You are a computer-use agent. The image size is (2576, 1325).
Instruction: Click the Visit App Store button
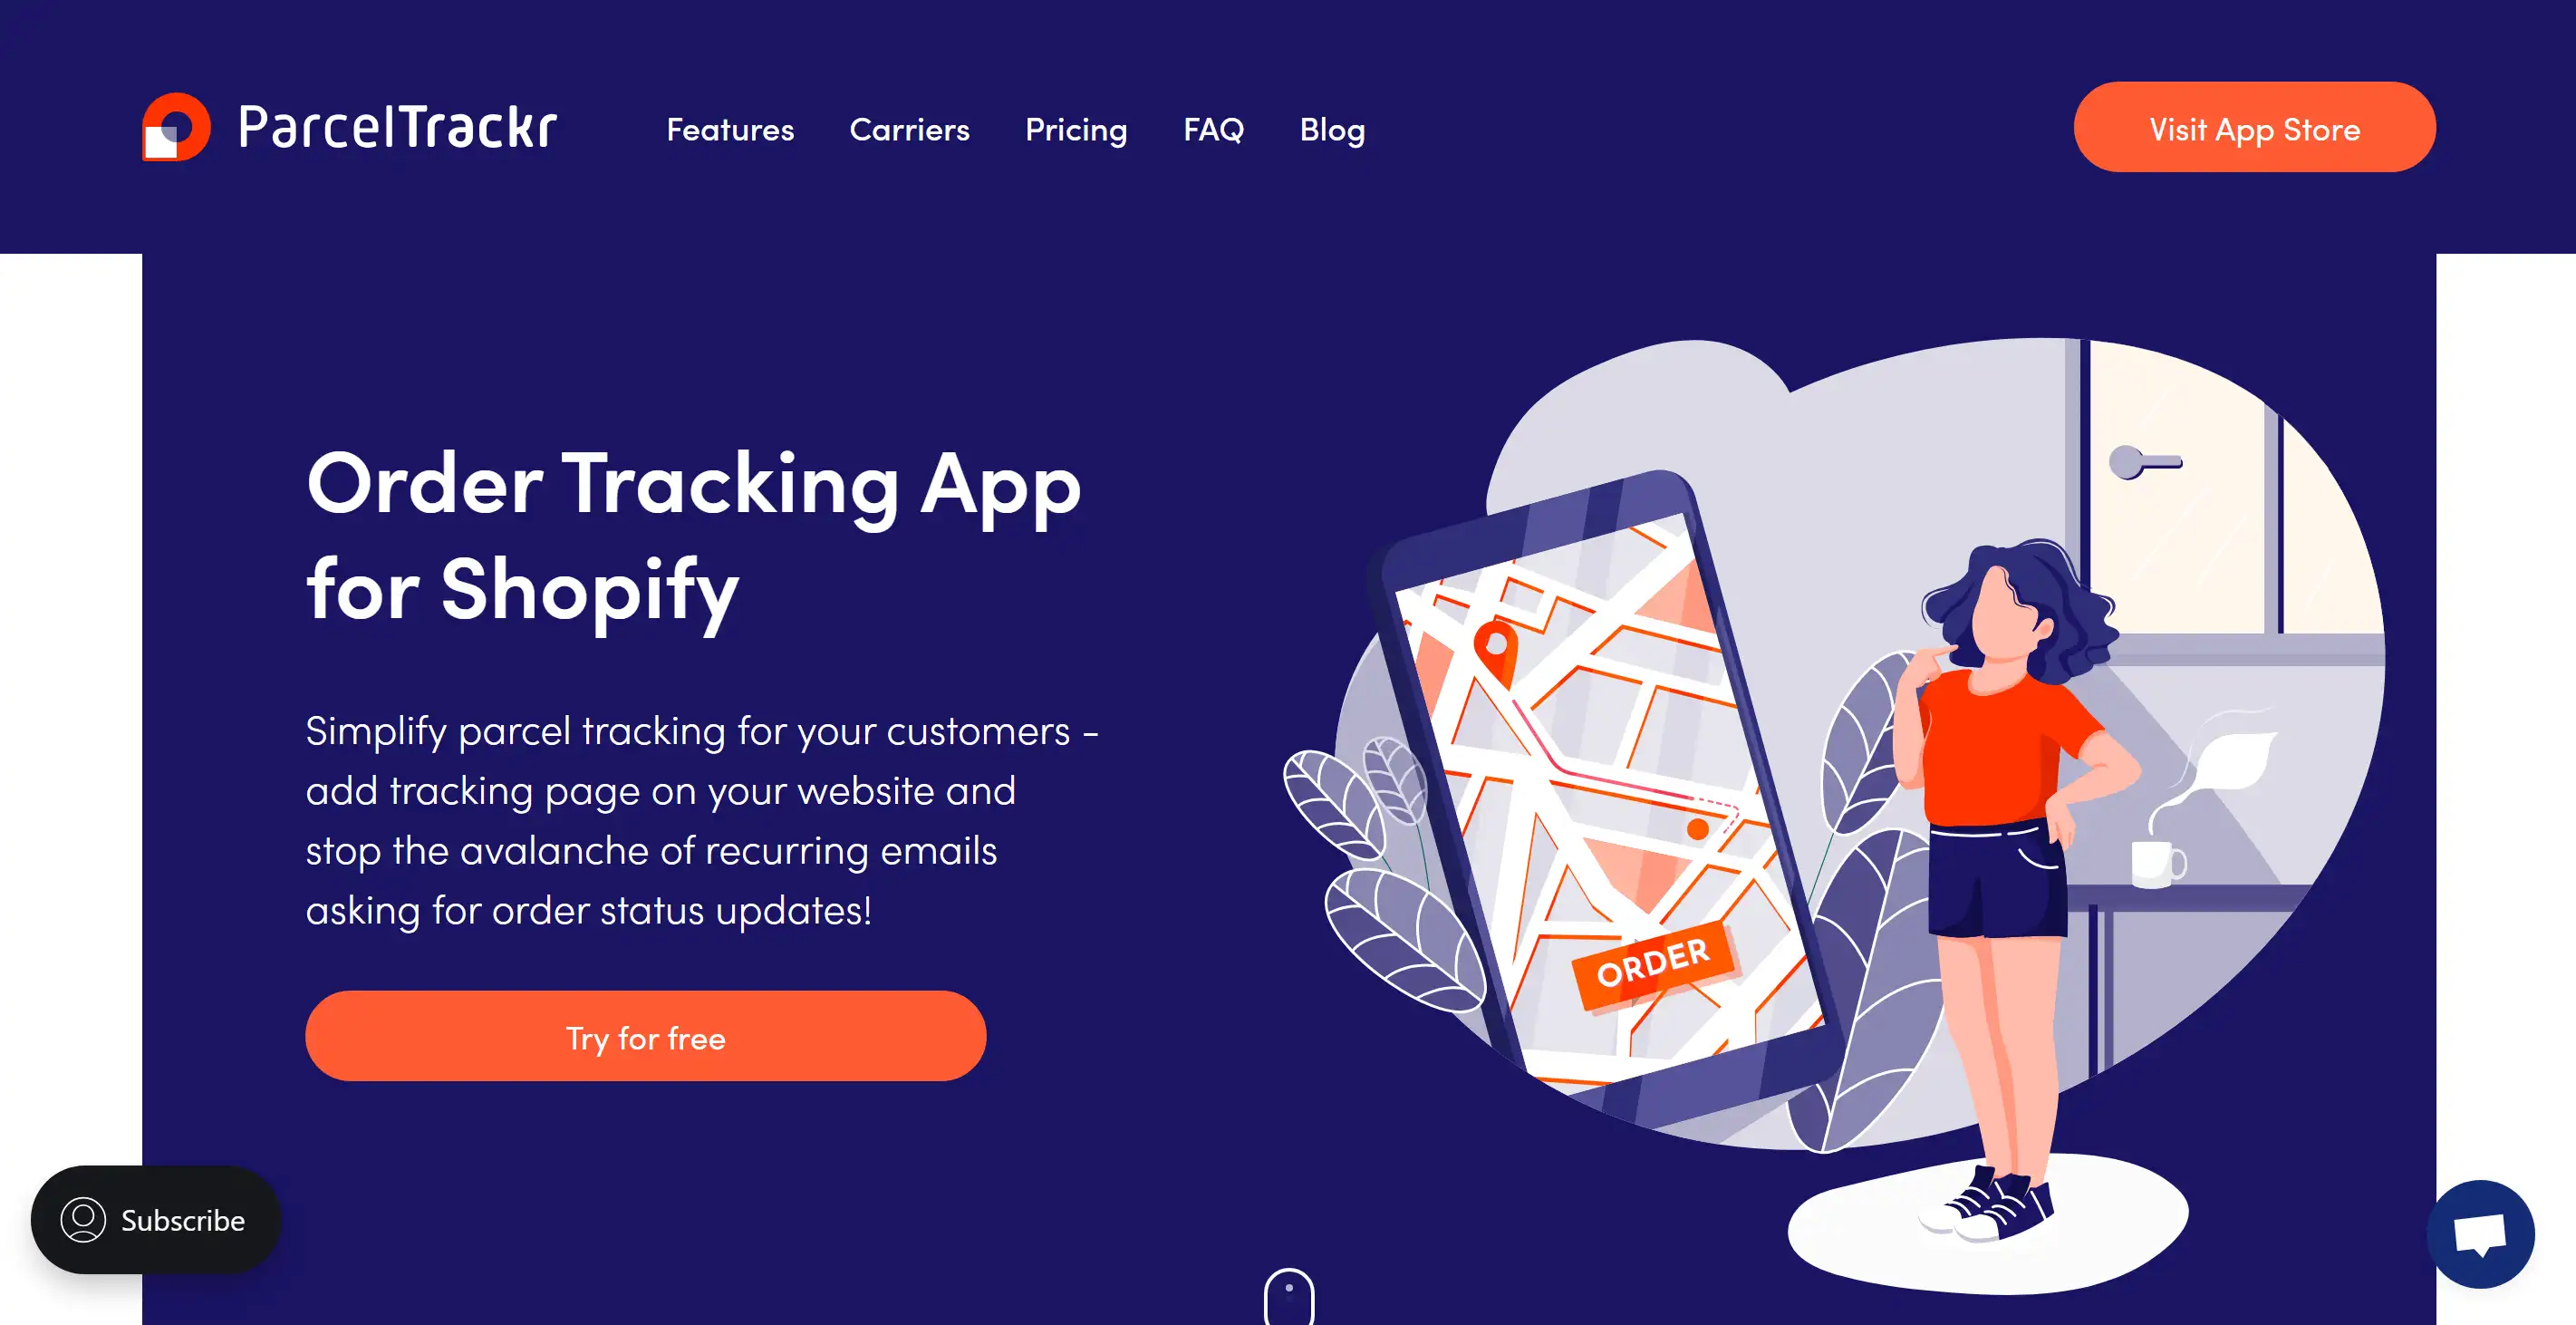pyautogui.click(x=2255, y=127)
